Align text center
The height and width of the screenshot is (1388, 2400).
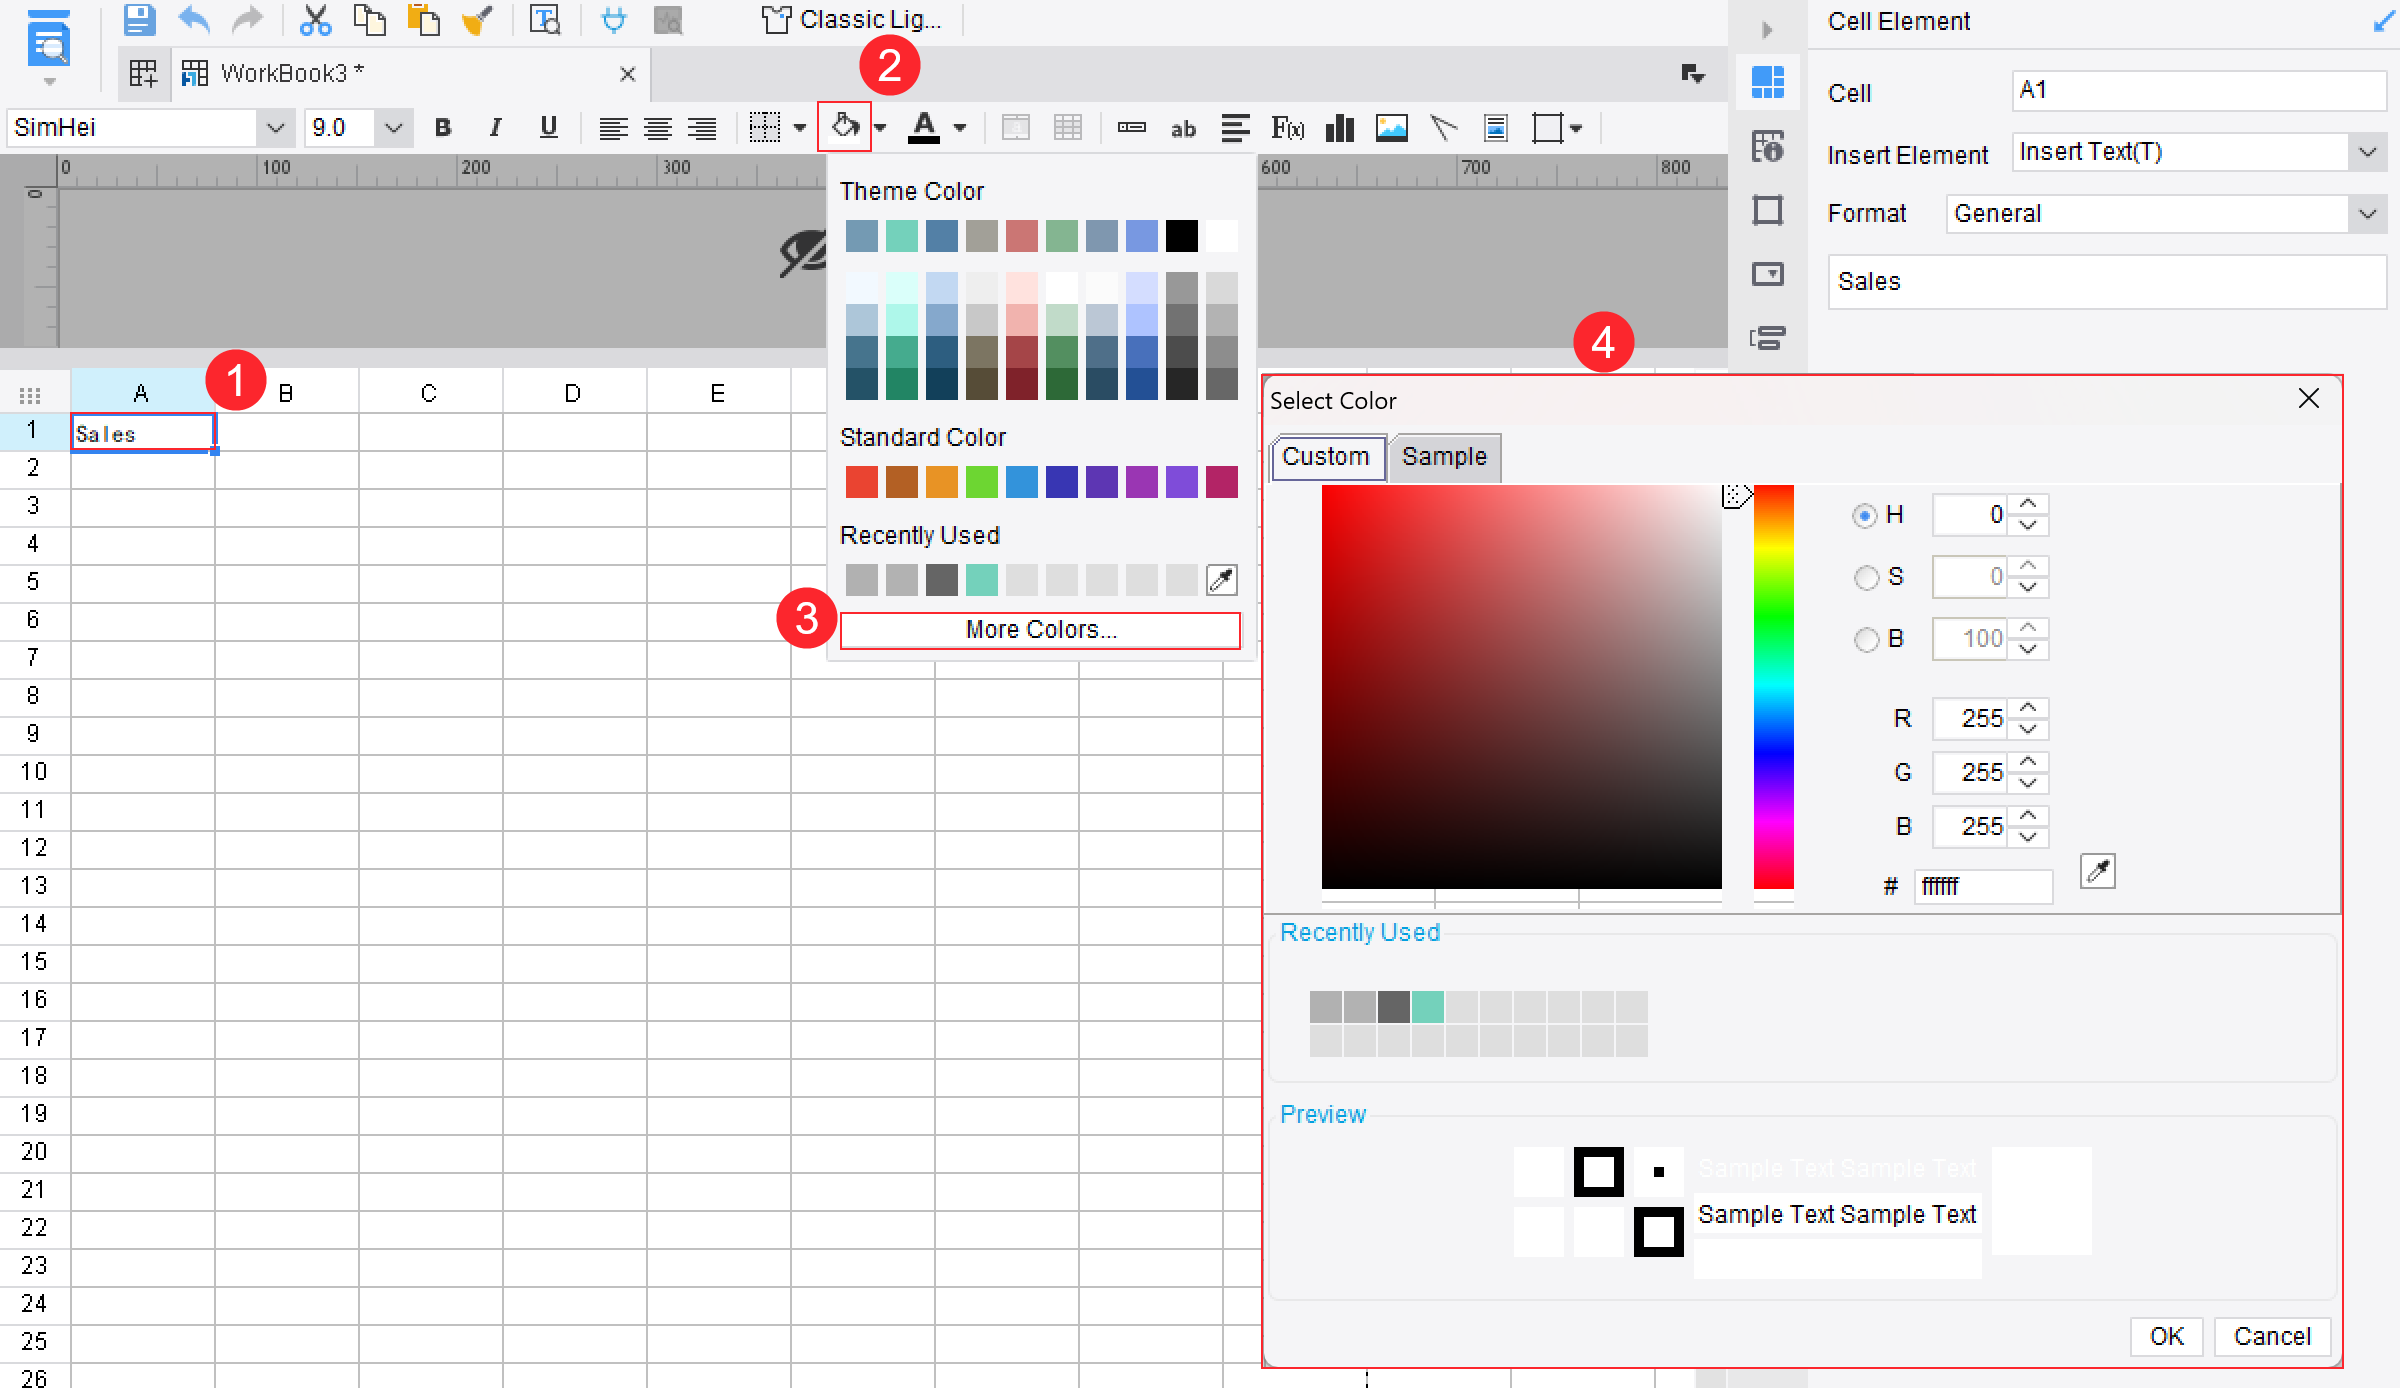657,128
